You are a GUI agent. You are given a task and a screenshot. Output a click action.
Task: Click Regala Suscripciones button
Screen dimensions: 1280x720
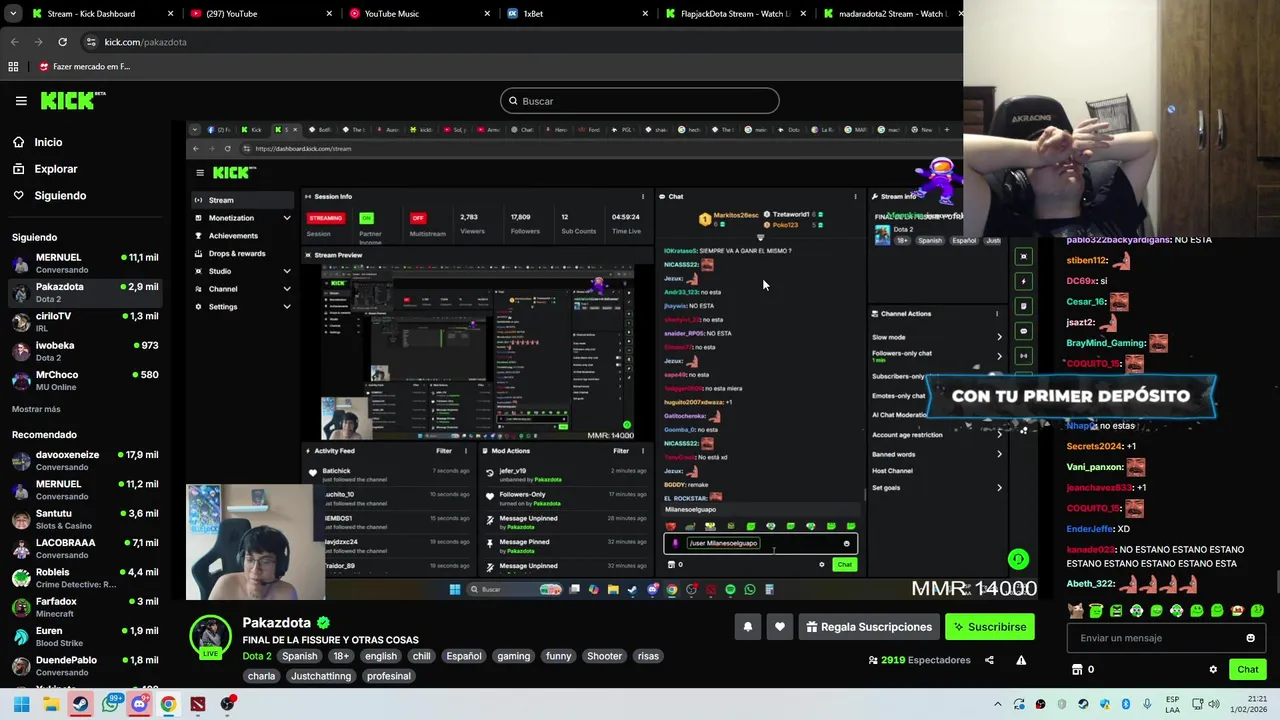(x=868, y=627)
